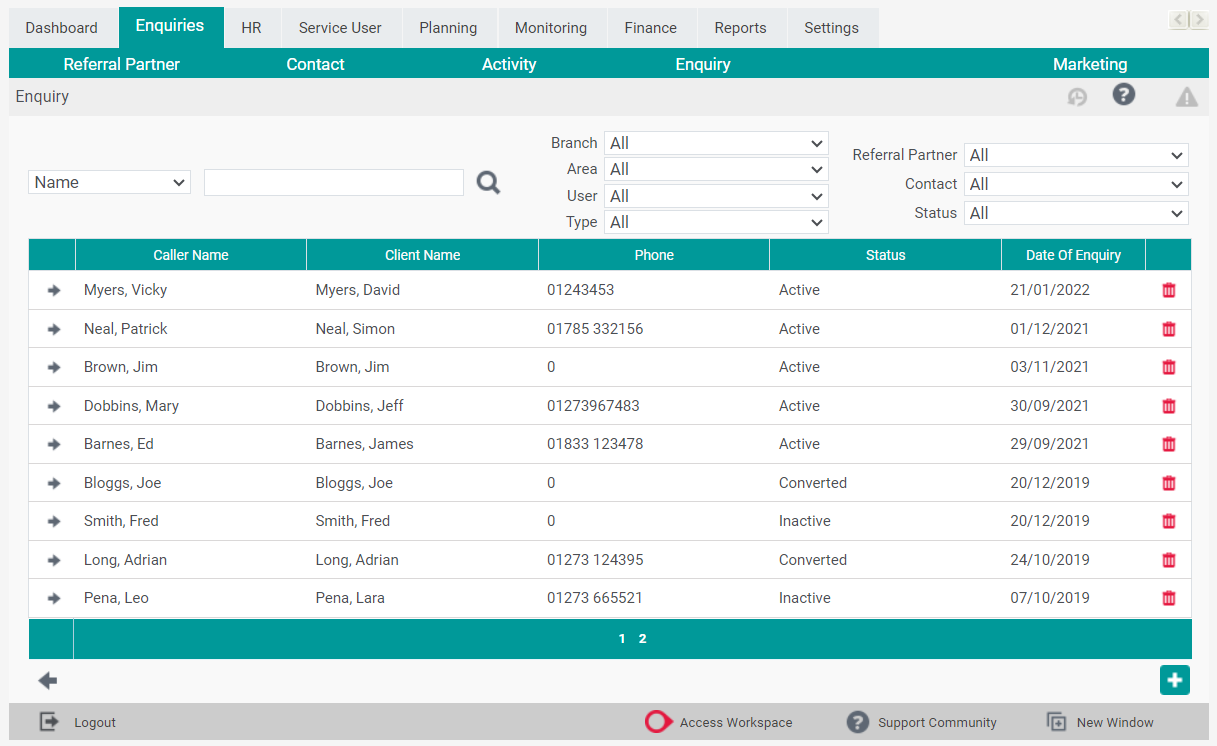Click inside the search text box
This screenshot has width=1217, height=746.
333,182
